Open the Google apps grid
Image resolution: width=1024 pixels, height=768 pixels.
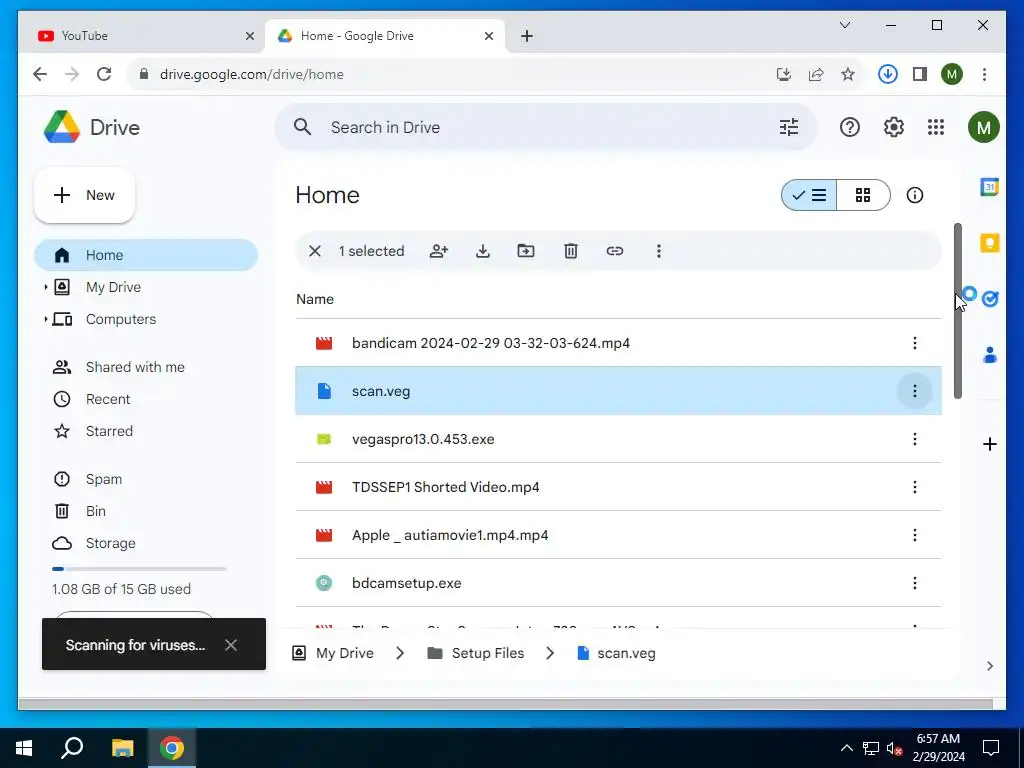click(936, 127)
